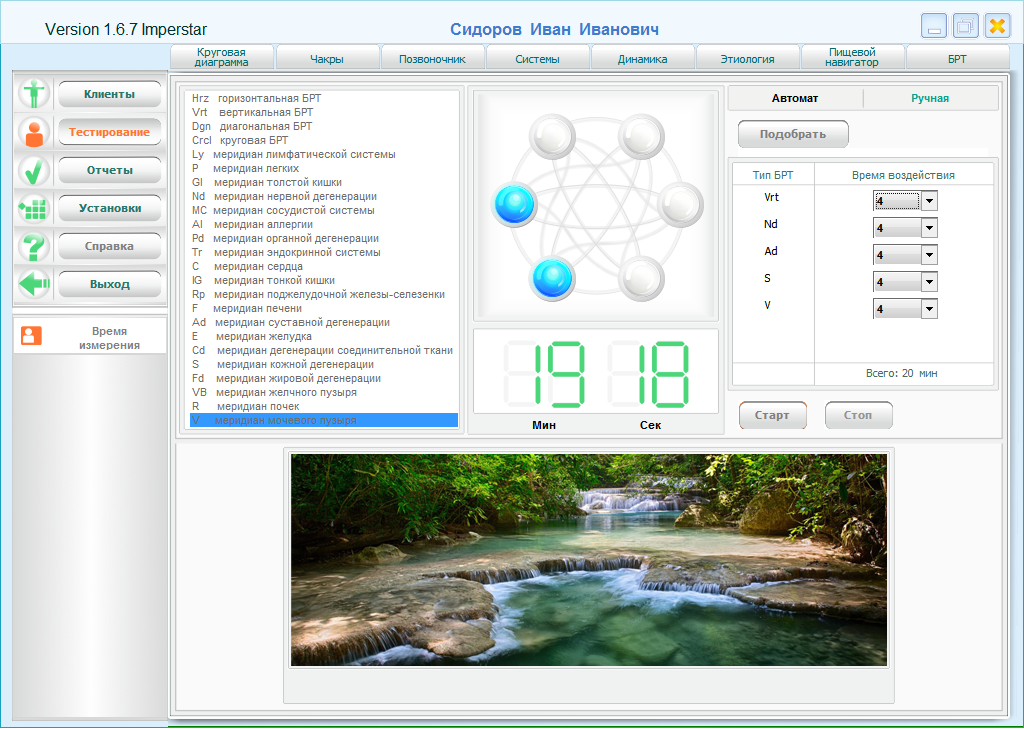Select P меридиан легких

click(324, 169)
